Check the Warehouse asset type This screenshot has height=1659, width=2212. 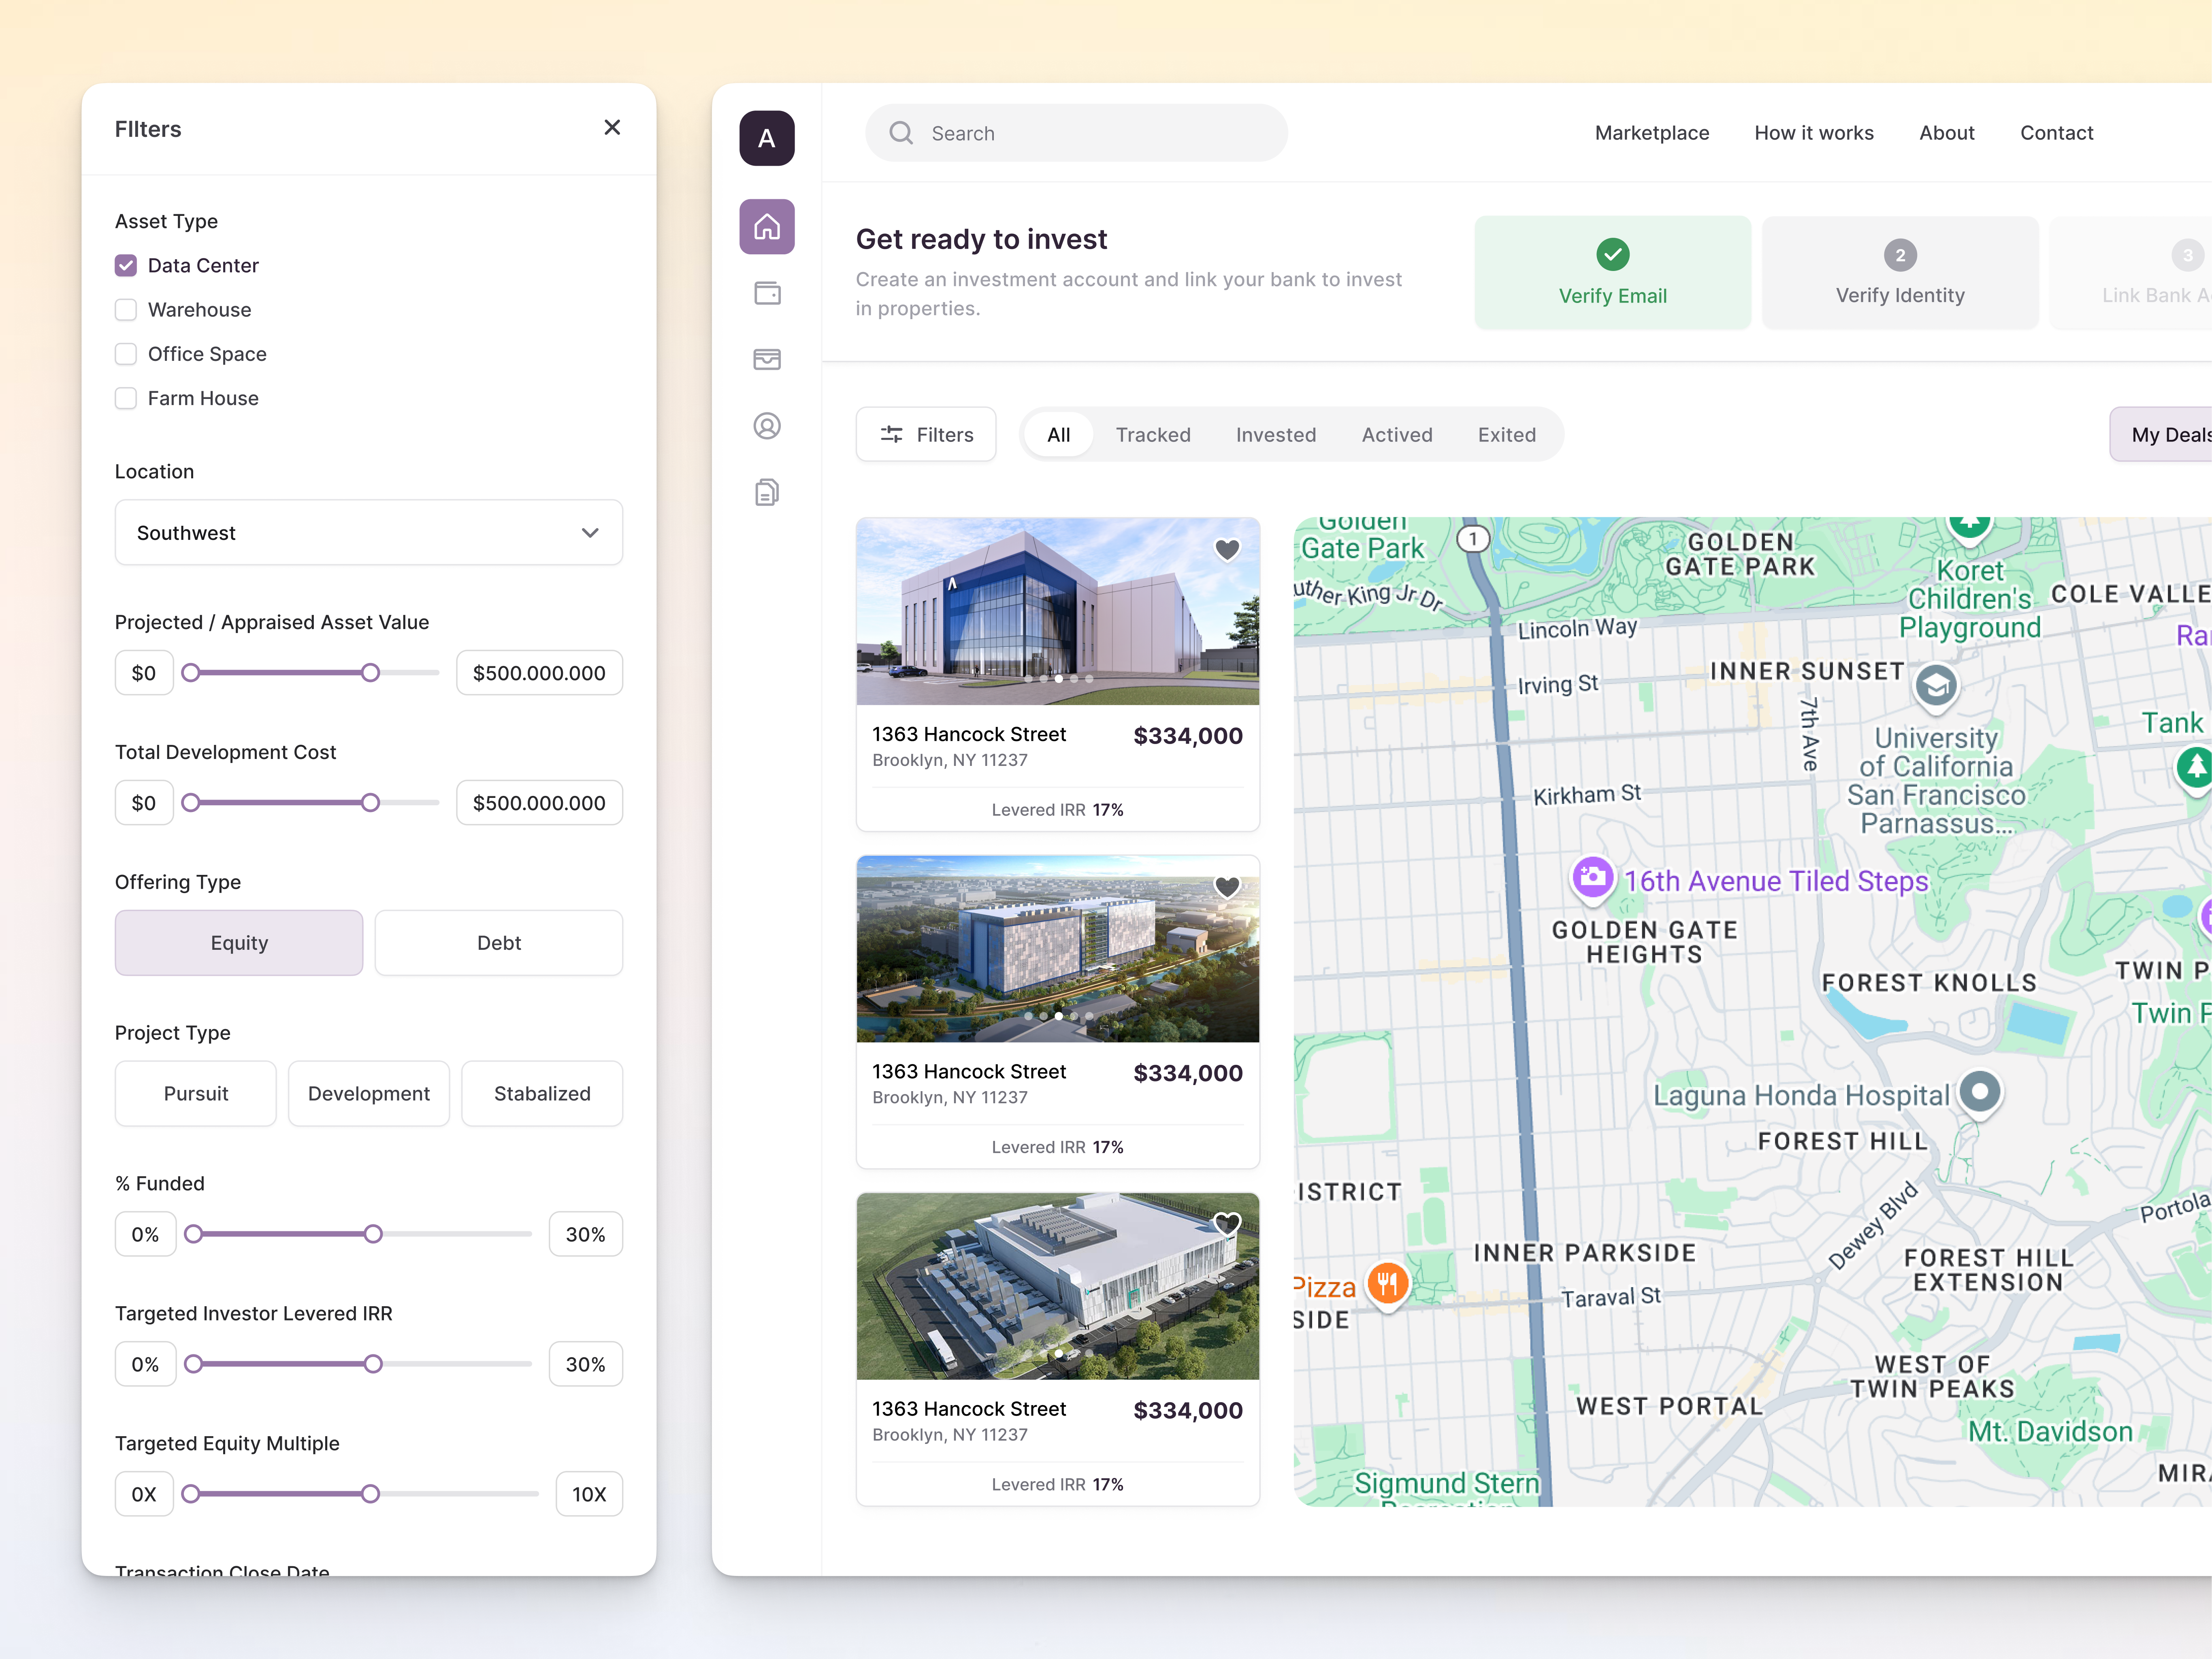[126, 310]
